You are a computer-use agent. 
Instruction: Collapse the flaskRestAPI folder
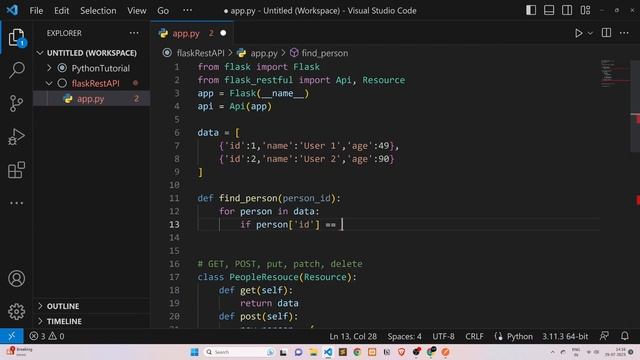coord(49,83)
